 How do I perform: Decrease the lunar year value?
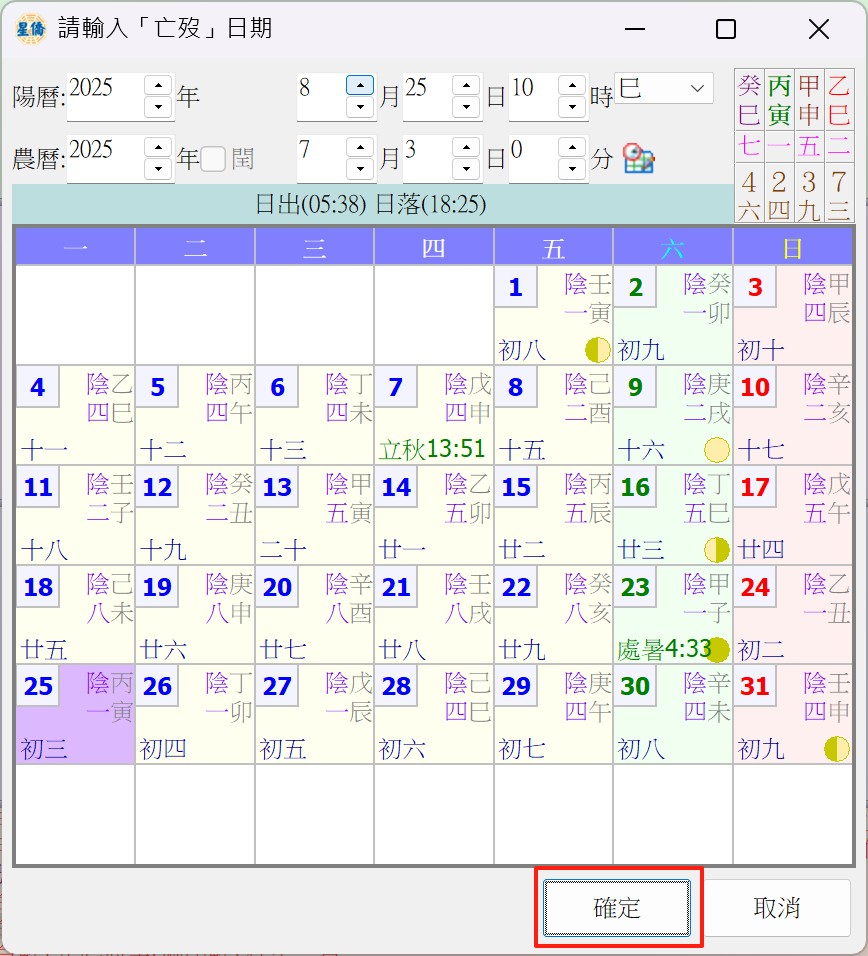pyautogui.click(x=158, y=170)
